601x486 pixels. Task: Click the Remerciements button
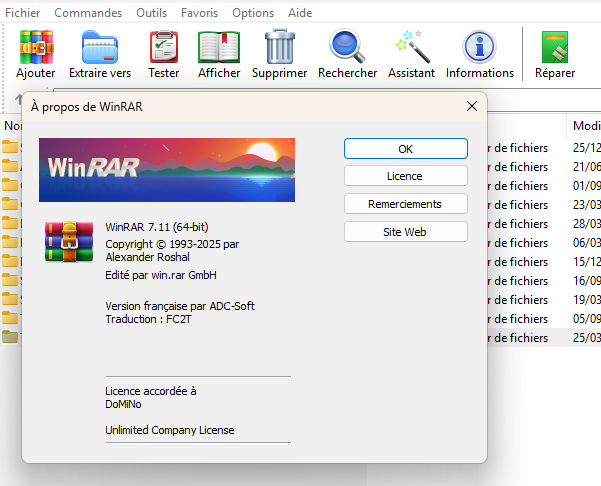click(406, 204)
